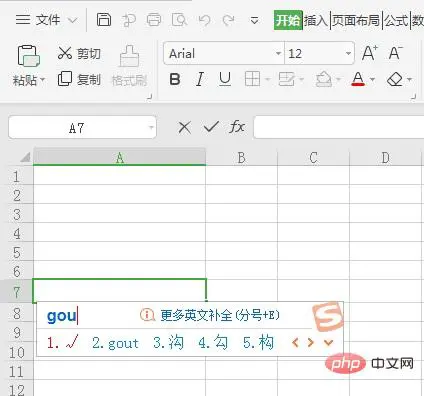Expand the clear eraser dropdown arrow
This screenshot has width=424, height=396.
[410, 79]
